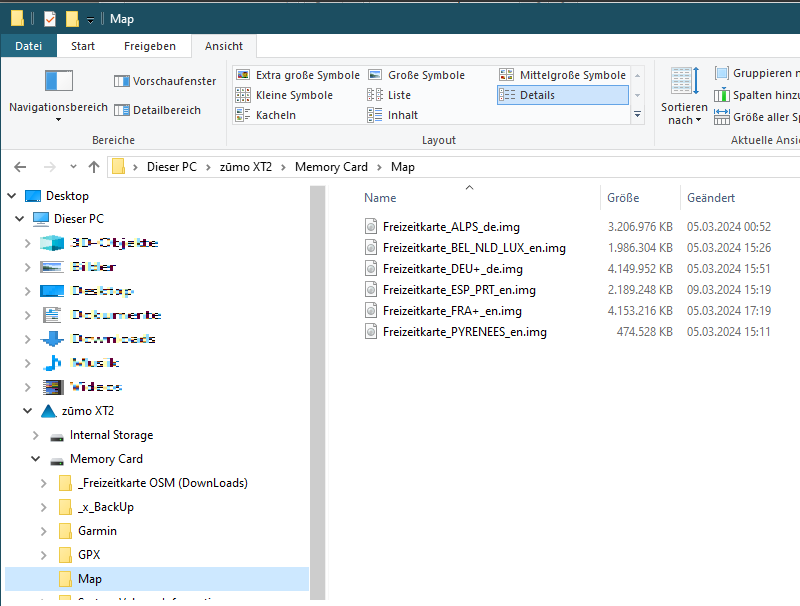Click the navigation pane scrollbar
Viewport: 800px width, 606px height.
(x=317, y=393)
